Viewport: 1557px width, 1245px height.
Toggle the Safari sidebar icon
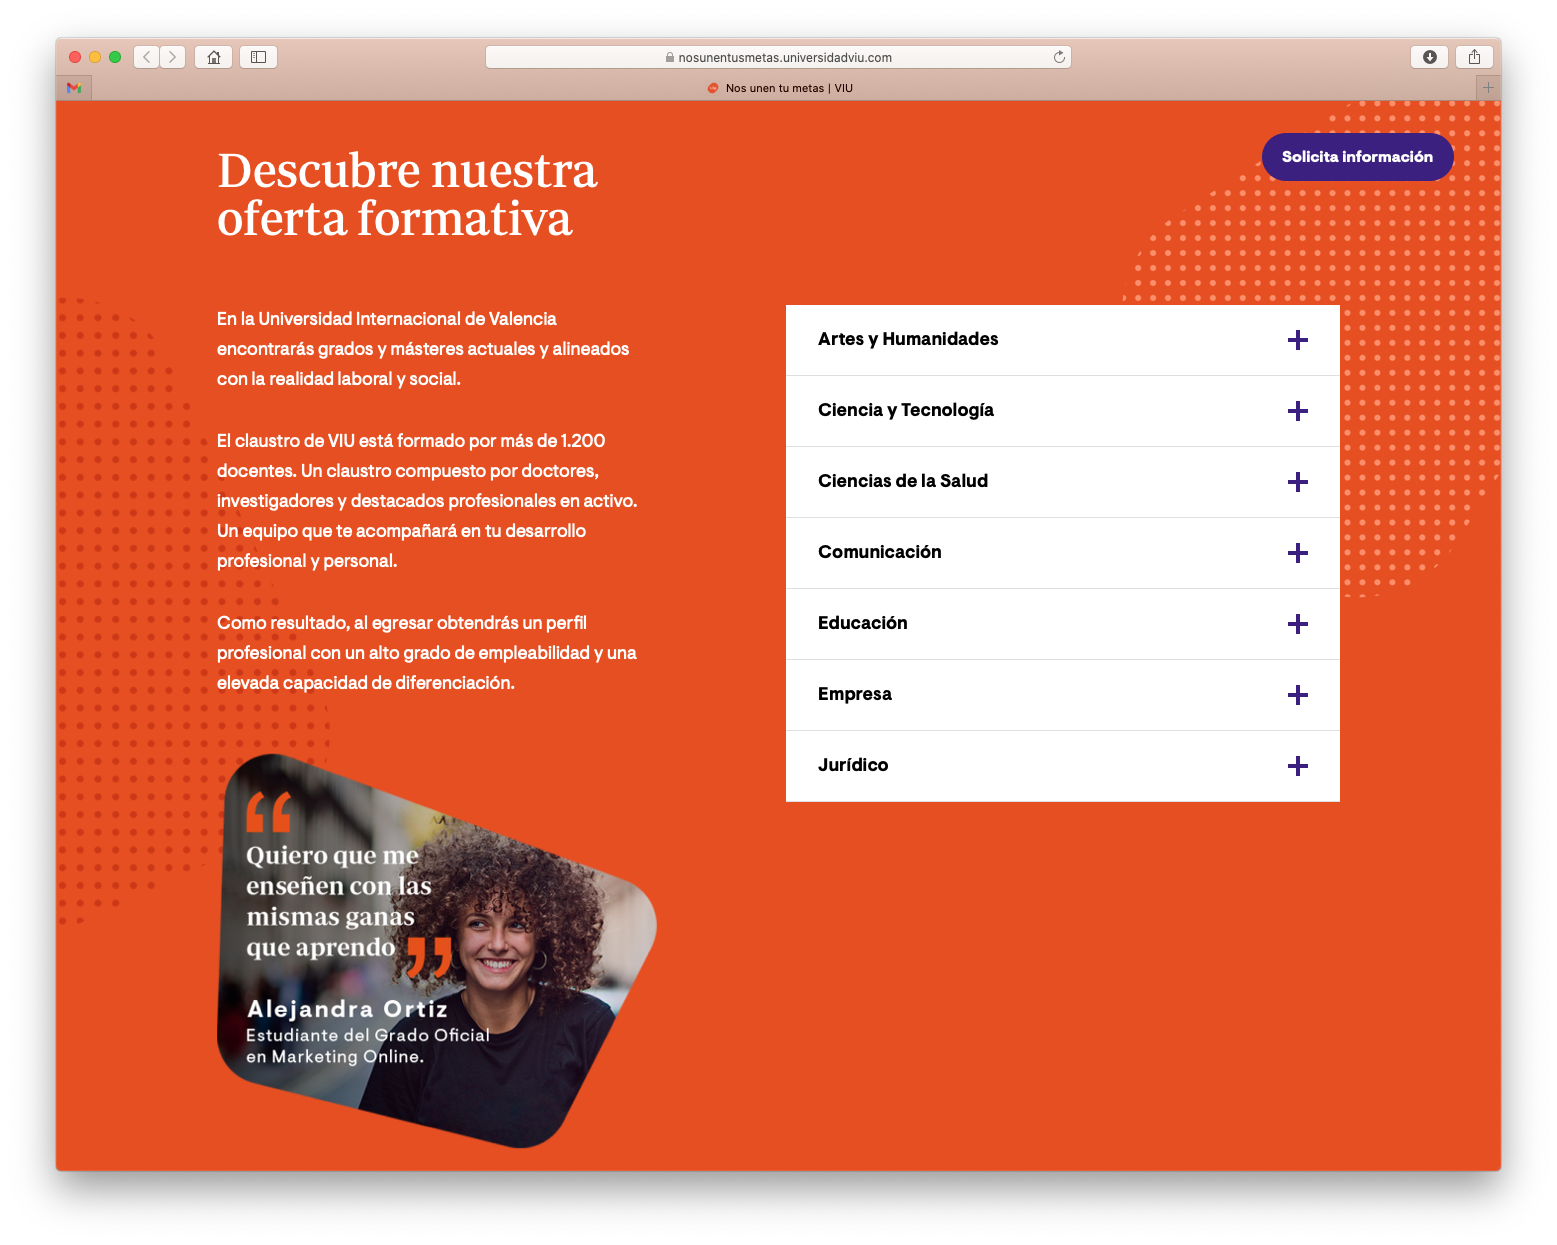click(x=258, y=57)
